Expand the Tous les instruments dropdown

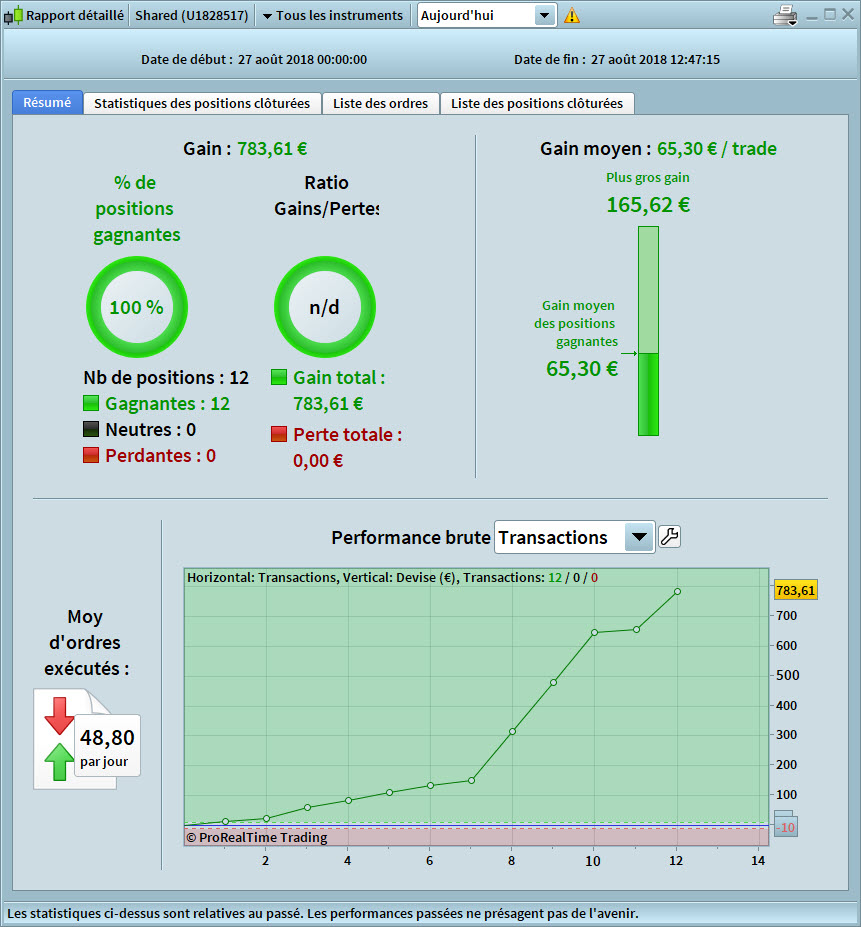pyautogui.click(x=333, y=15)
